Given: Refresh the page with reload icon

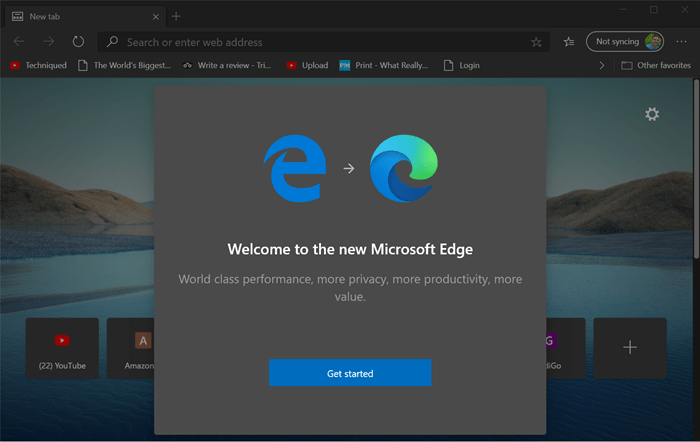Looking at the screenshot, I should 78,42.
